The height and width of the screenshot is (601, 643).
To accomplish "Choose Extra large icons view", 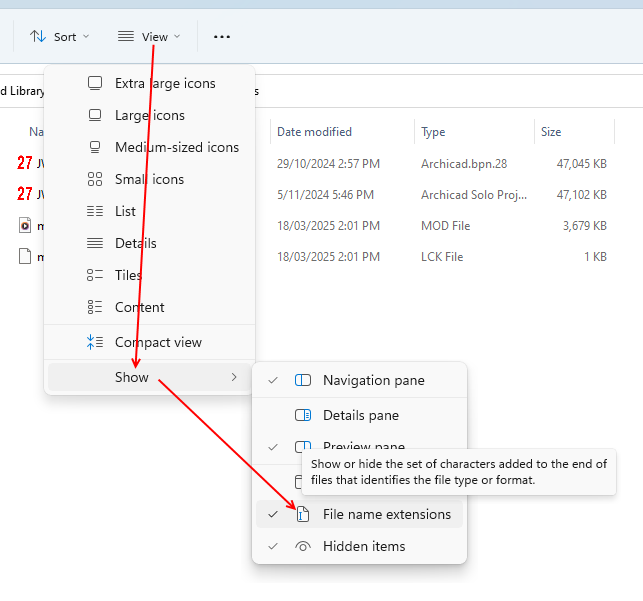I will coord(149,83).
